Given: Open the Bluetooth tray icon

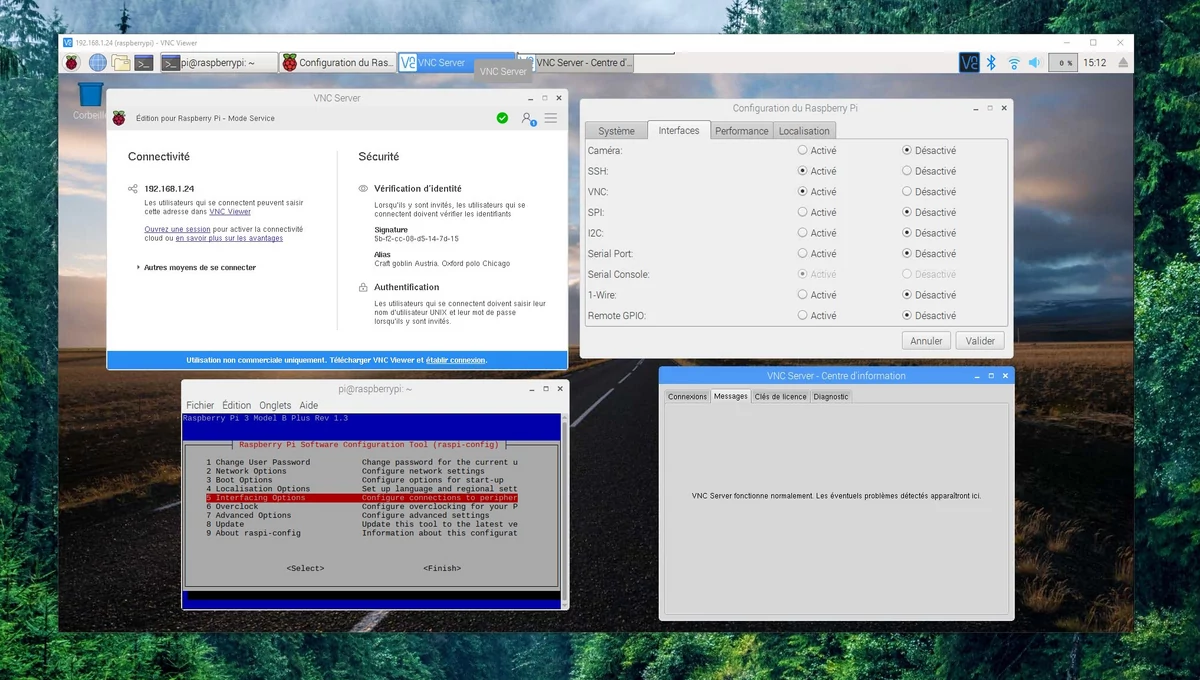Looking at the screenshot, I should coord(992,63).
